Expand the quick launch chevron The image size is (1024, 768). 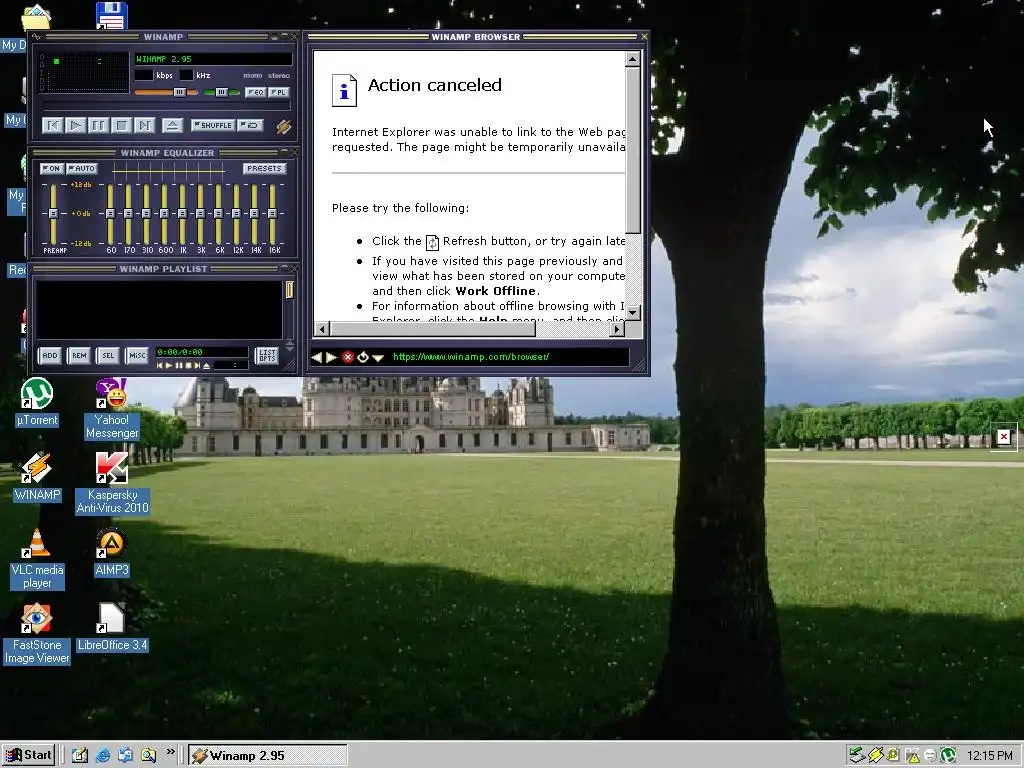(x=170, y=752)
